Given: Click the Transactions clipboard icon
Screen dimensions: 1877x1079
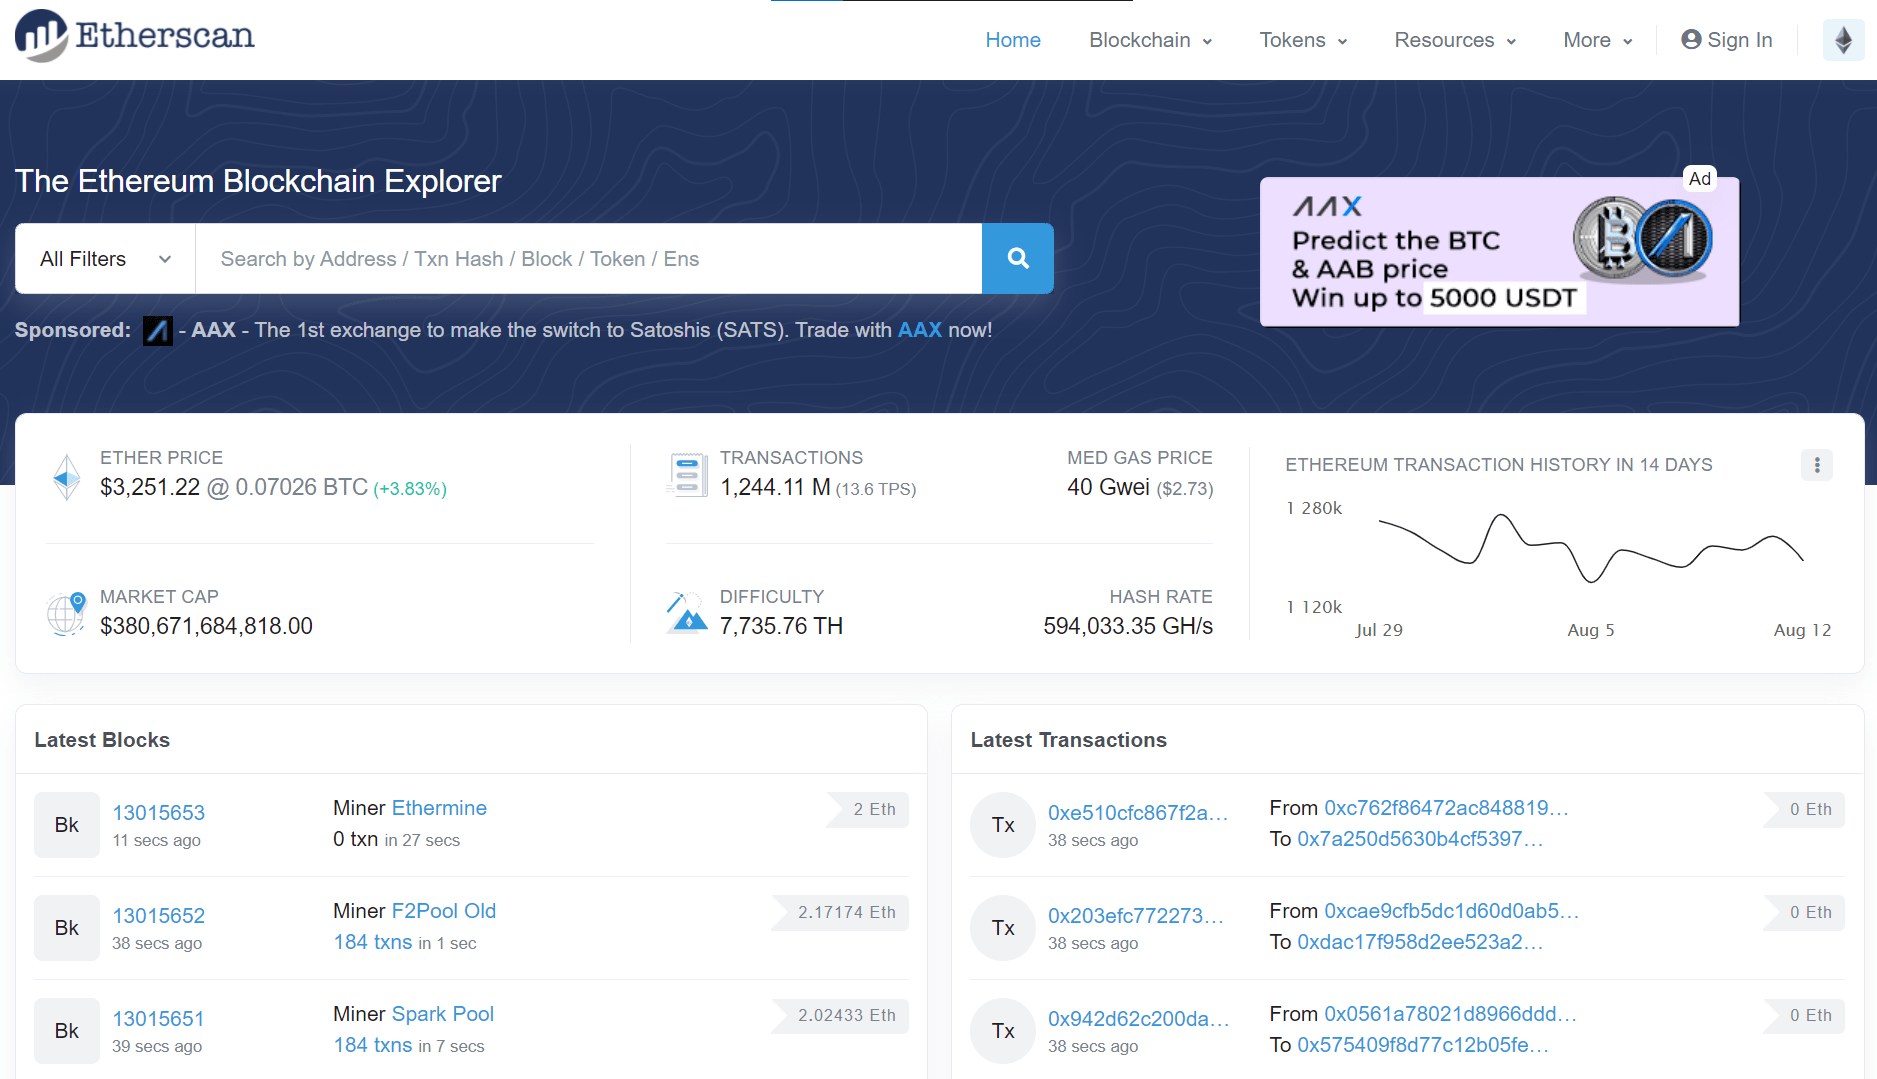Looking at the screenshot, I should tap(686, 473).
